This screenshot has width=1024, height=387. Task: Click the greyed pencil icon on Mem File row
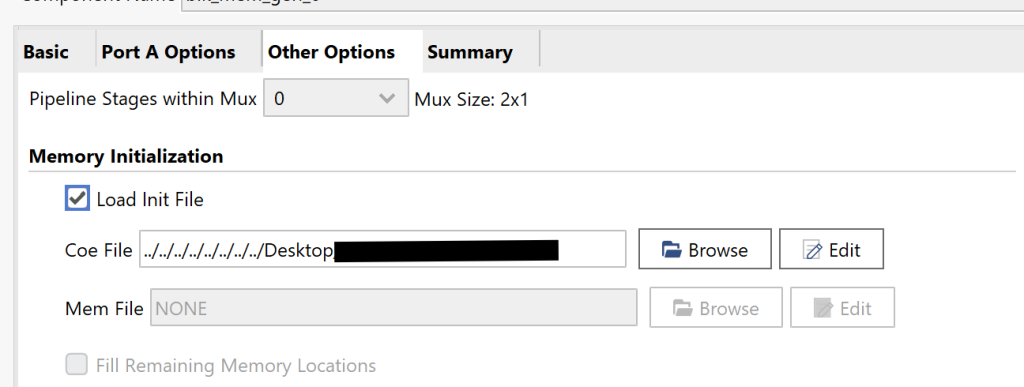(824, 308)
